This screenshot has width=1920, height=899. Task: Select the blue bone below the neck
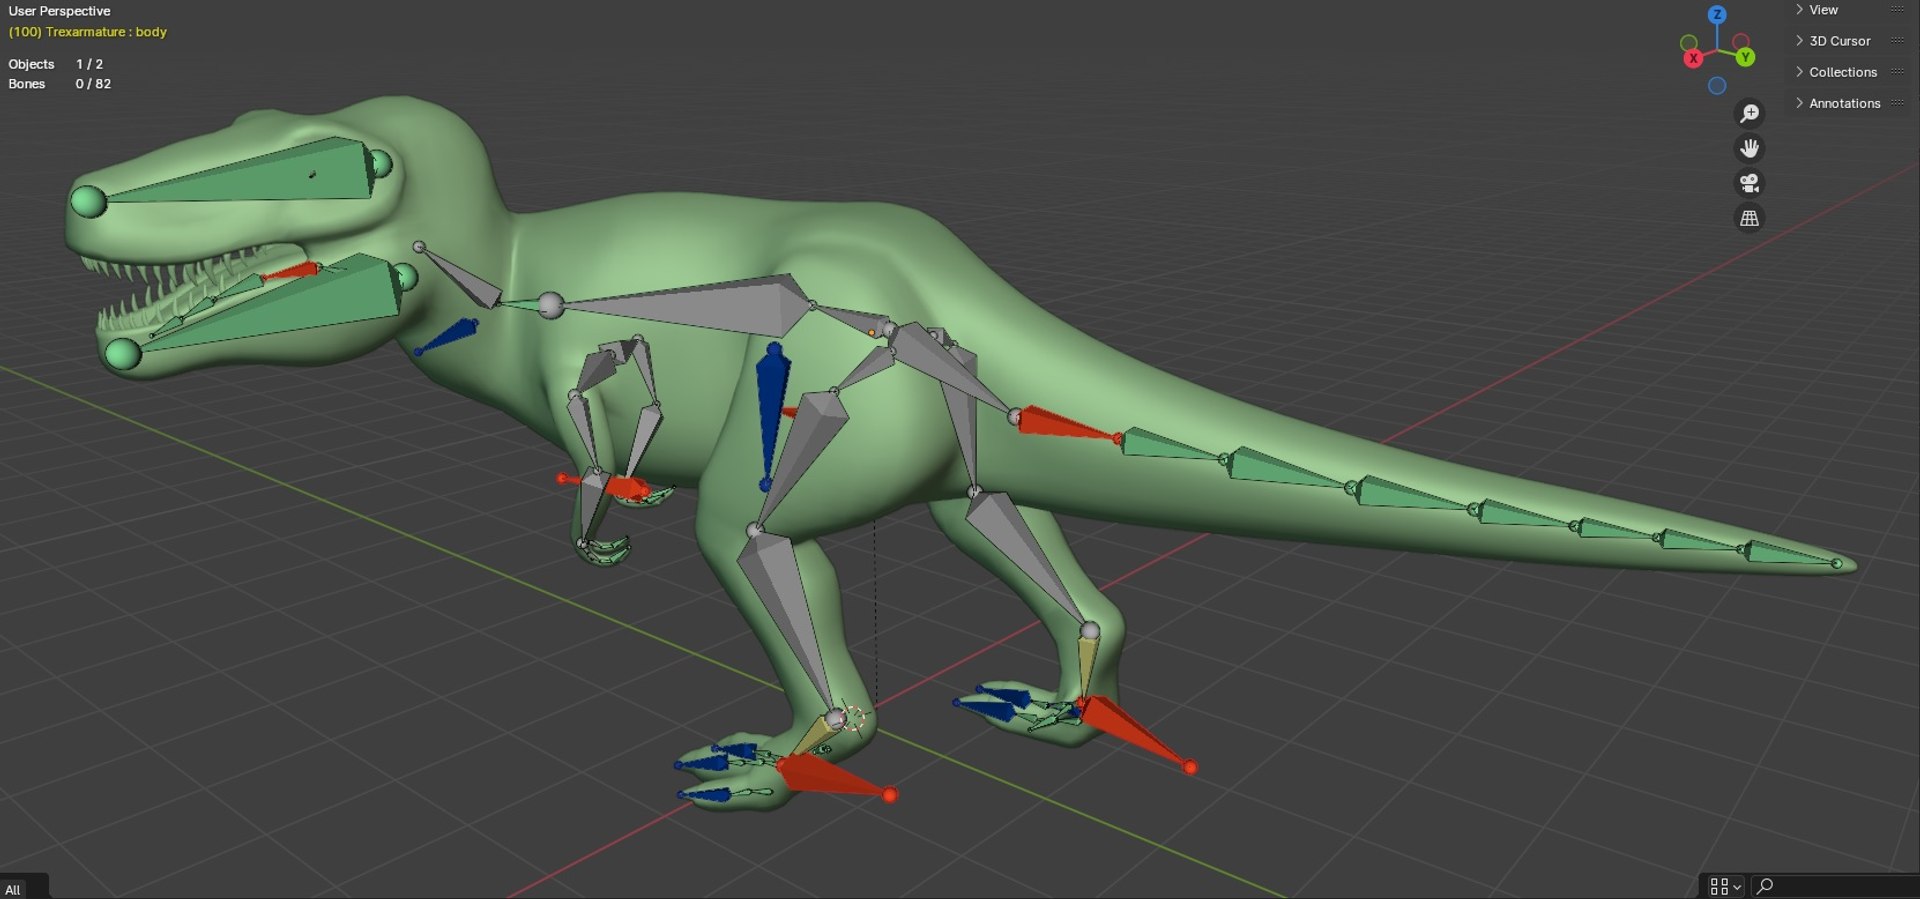[x=447, y=336]
